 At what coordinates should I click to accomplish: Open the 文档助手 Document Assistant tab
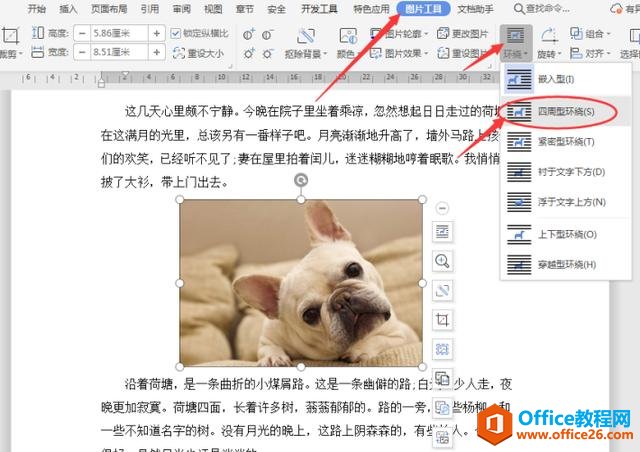475,9
